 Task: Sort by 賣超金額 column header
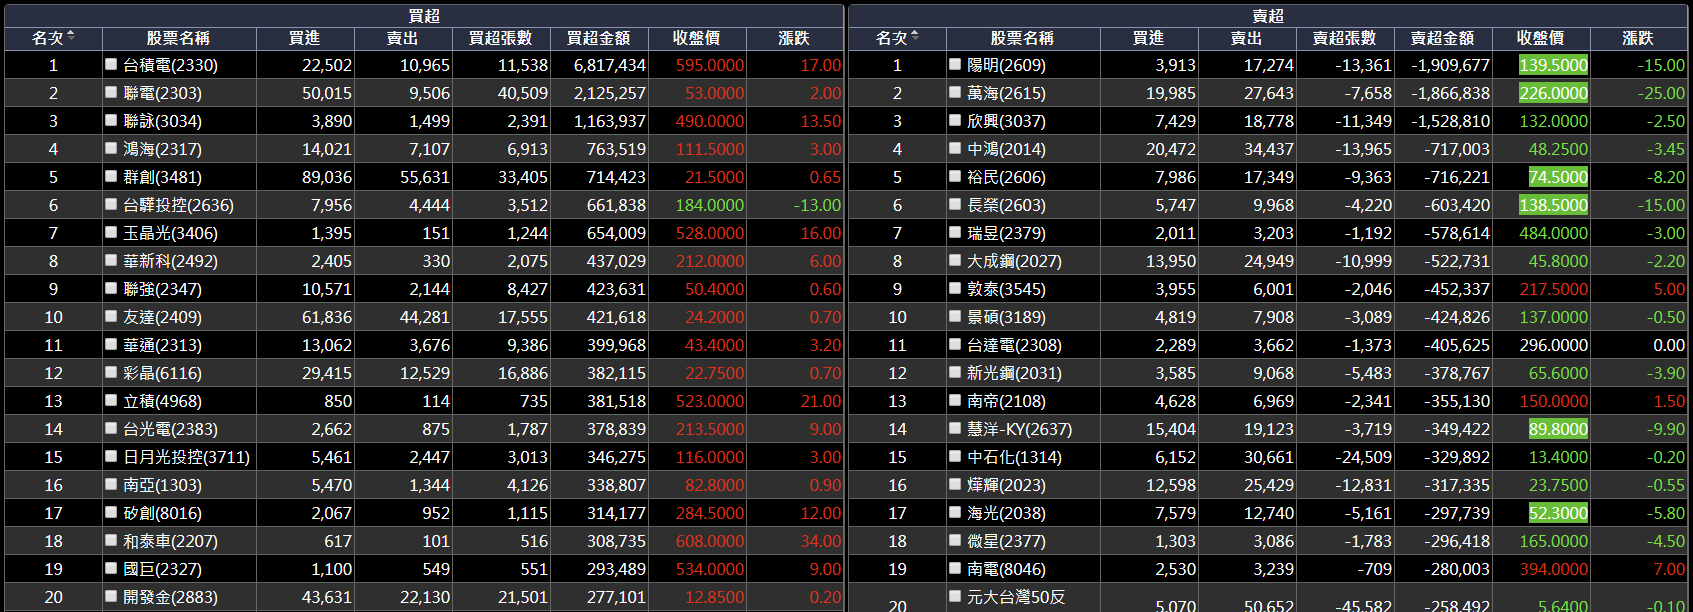tap(1442, 38)
